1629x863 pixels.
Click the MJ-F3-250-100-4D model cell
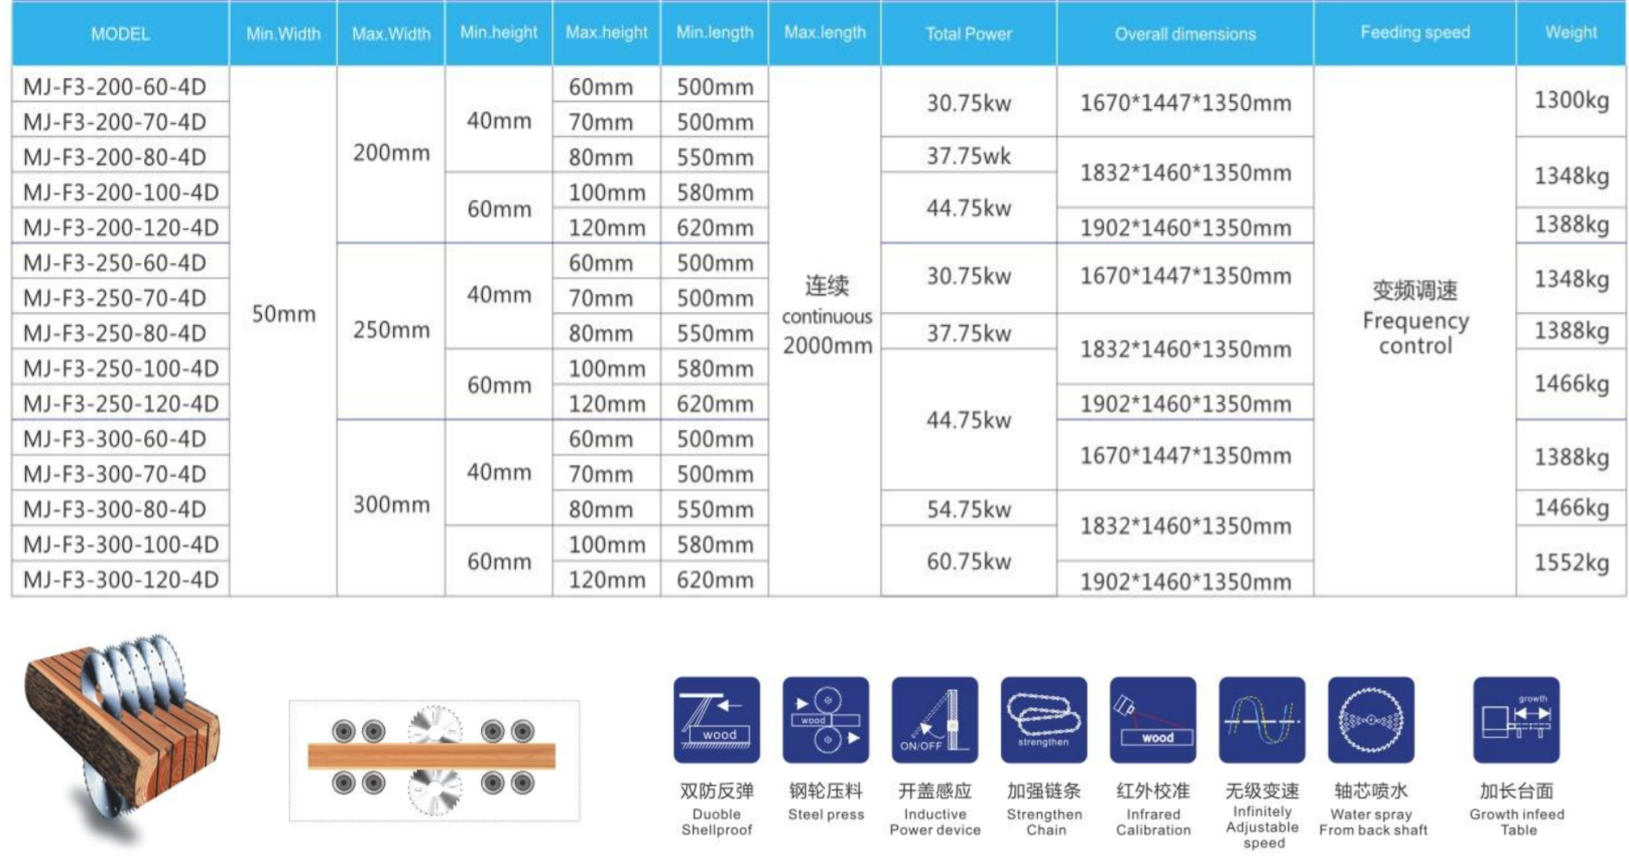pyautogui.click(x=120, y=368)
